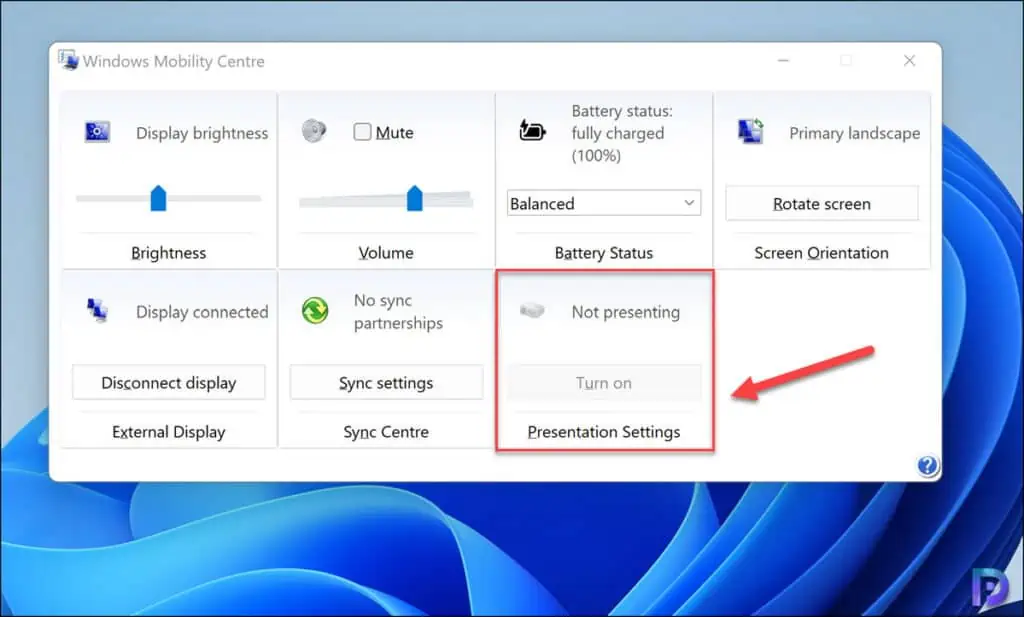Click the Volume slider handle

click(414, 198)
